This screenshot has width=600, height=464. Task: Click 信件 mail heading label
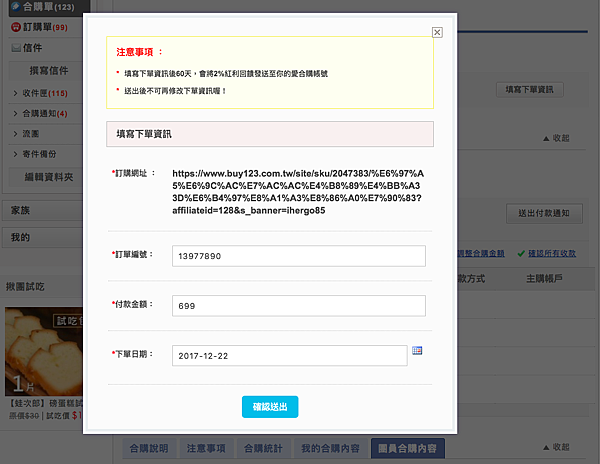32,48
